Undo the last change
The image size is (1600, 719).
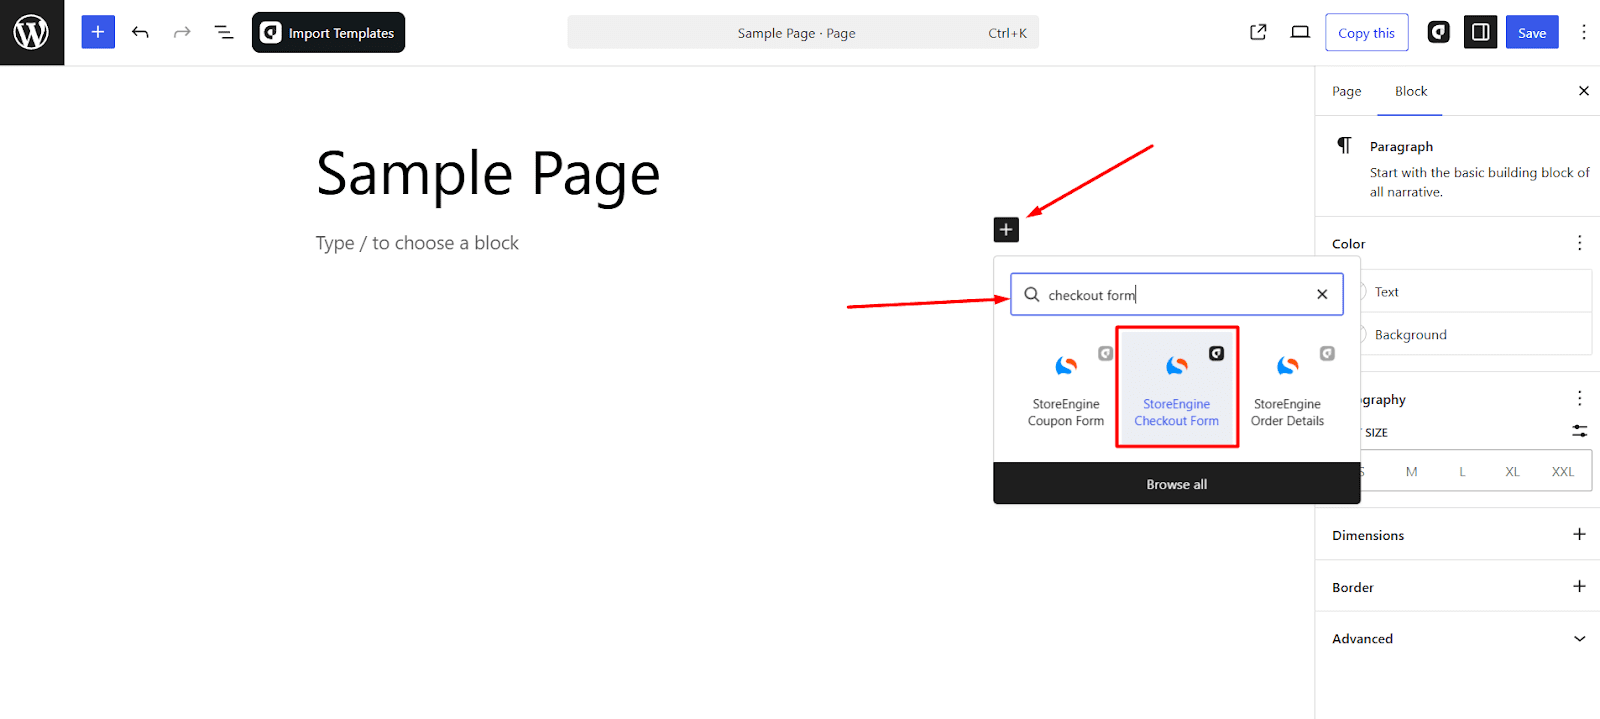click(x=140, y=32)
